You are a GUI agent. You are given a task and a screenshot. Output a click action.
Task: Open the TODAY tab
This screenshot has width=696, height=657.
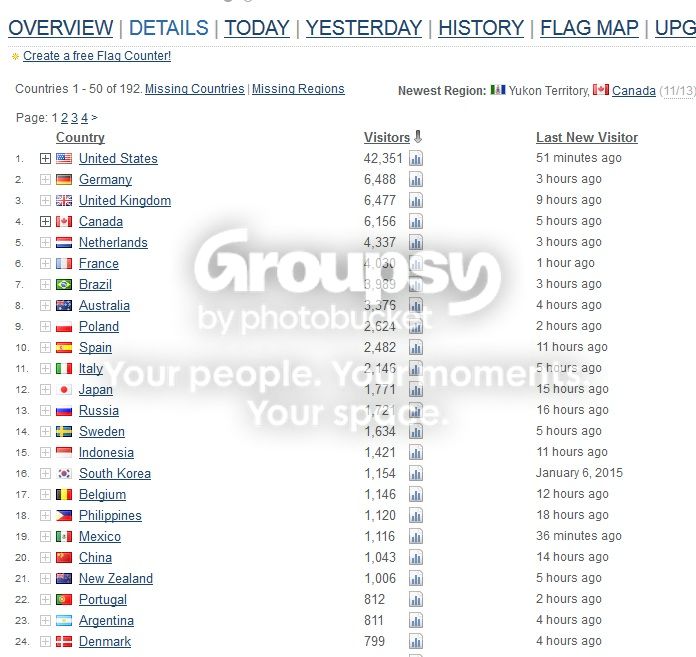click(x=257, y=28)
